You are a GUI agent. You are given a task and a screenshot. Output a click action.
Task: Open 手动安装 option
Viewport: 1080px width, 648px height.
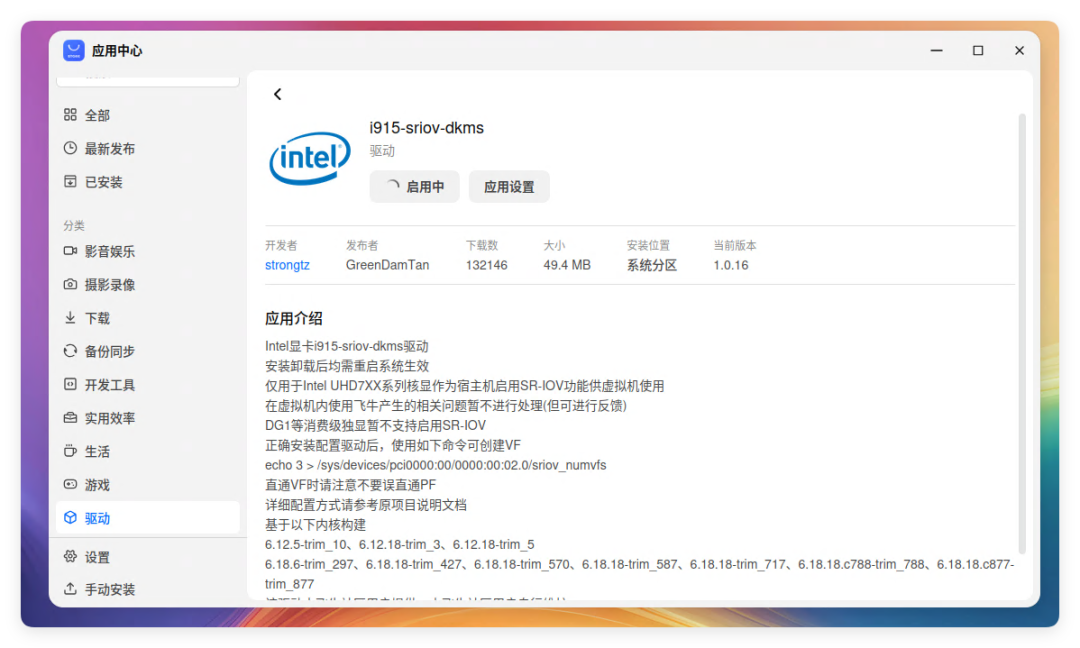coord(147,589)
